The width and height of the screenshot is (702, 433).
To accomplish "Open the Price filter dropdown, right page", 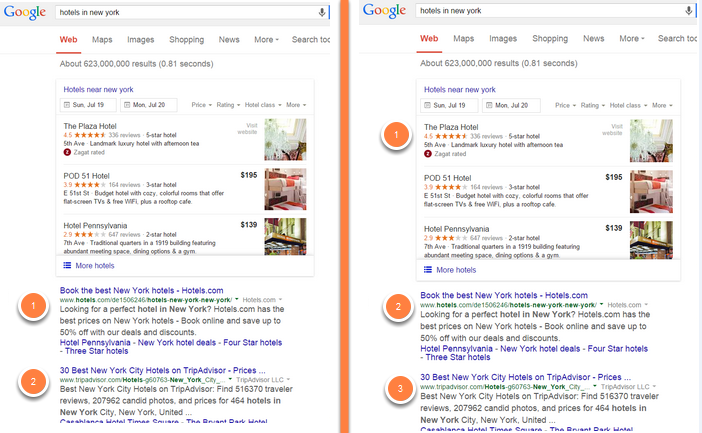I will pyautogui.click(x=565, y=105).
